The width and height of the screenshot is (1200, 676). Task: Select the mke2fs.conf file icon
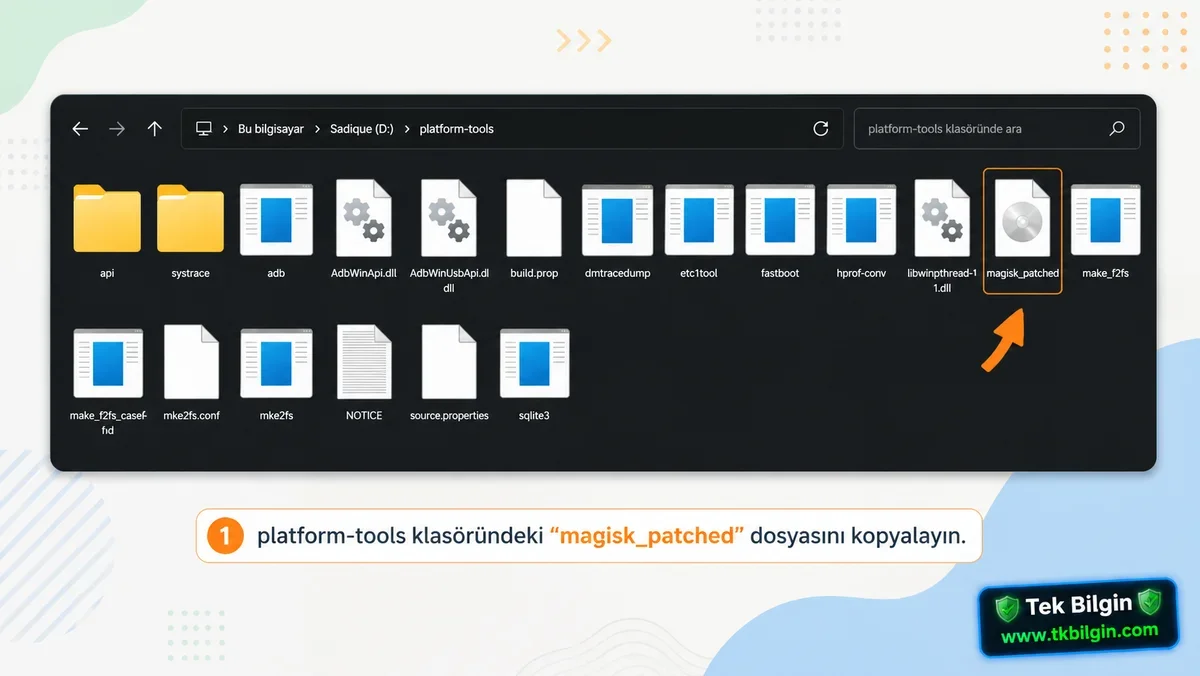tap(191, 362)
